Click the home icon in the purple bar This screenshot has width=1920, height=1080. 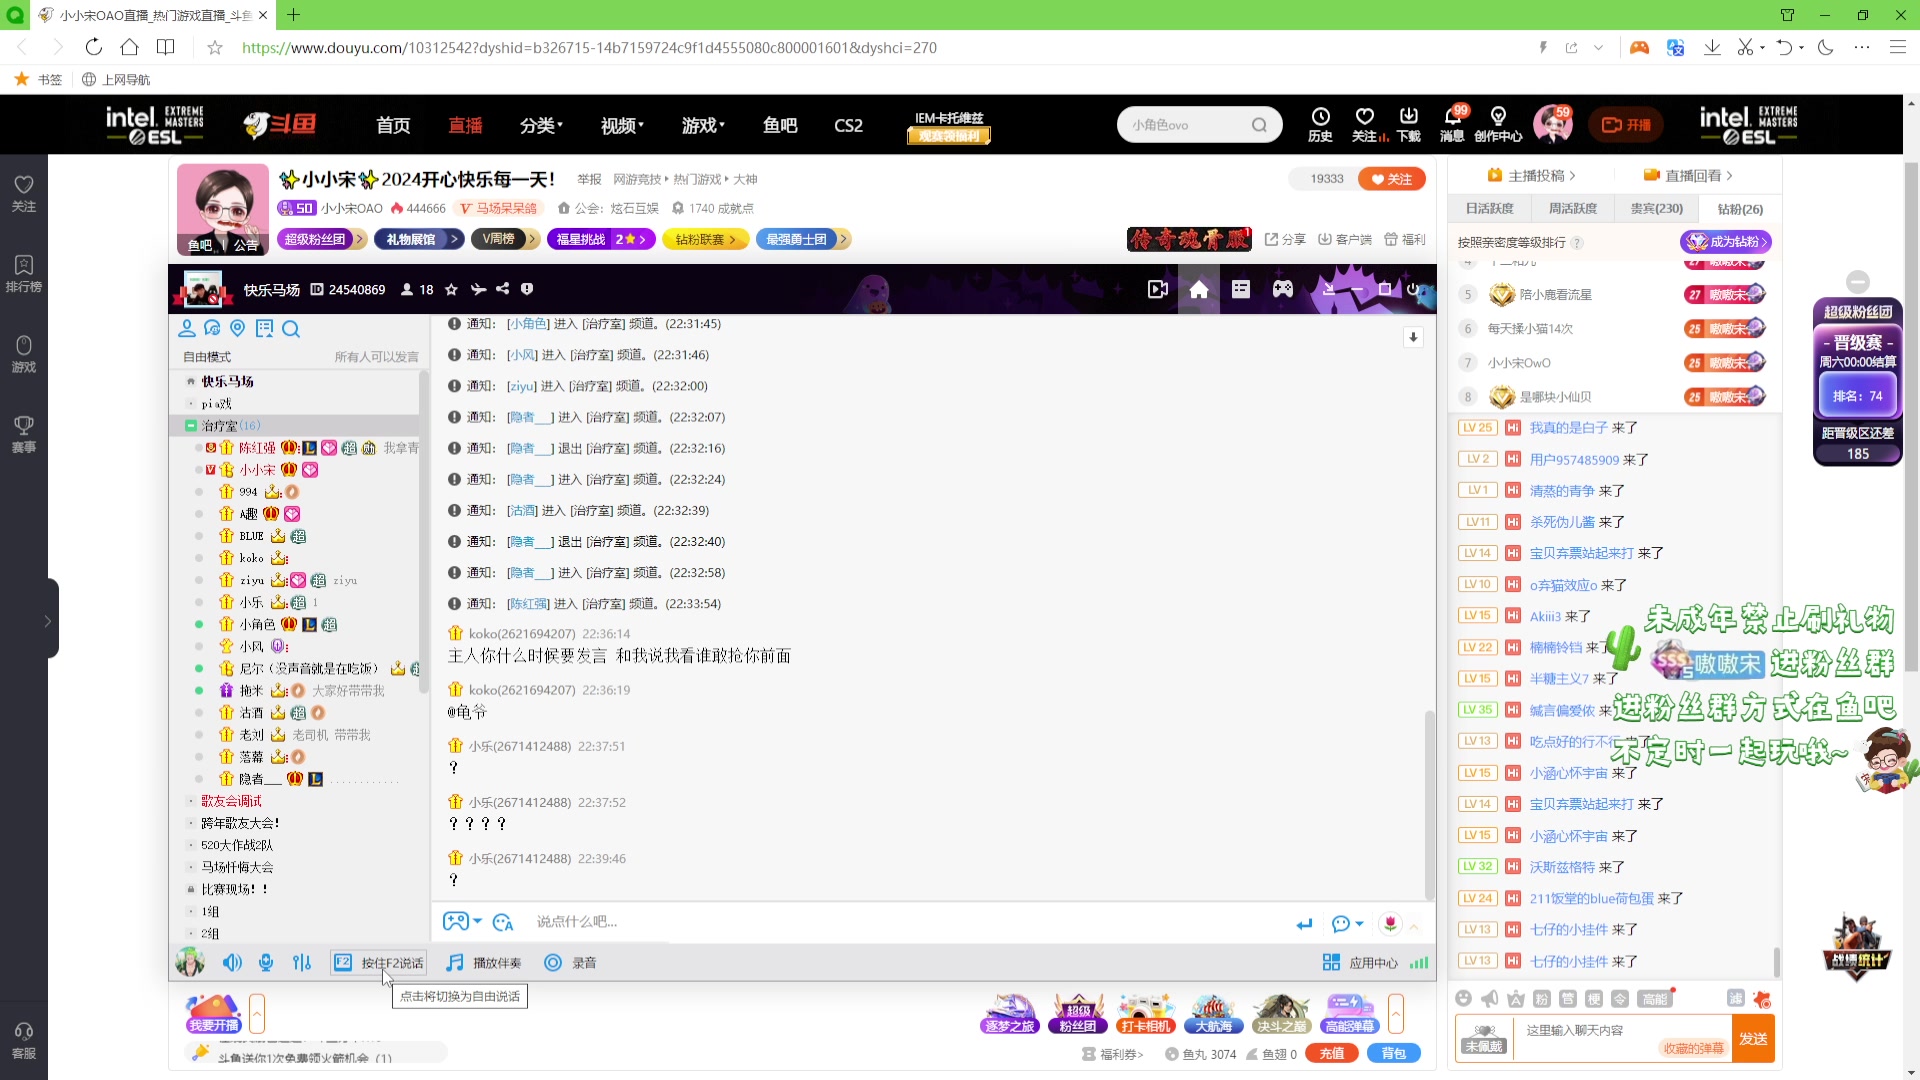point(1199,290)
